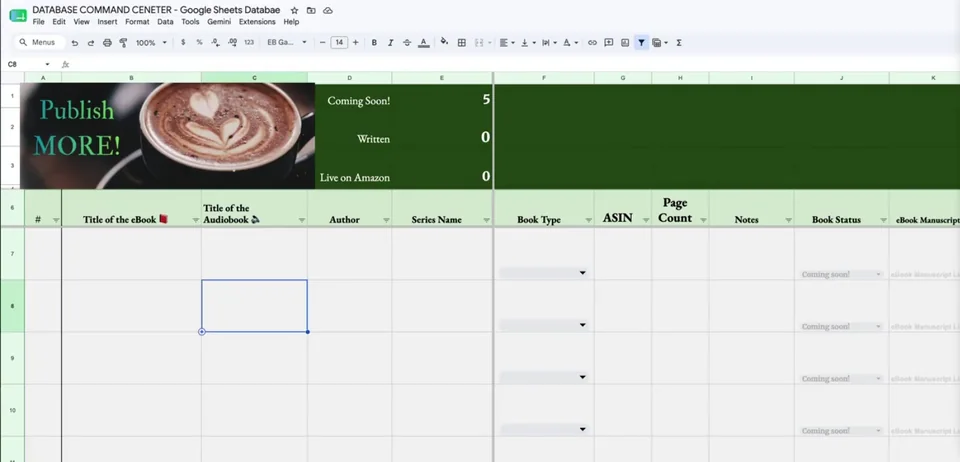Open the text color picker
This screenshot has width=960, height=462.
click(x=424, y=43)
